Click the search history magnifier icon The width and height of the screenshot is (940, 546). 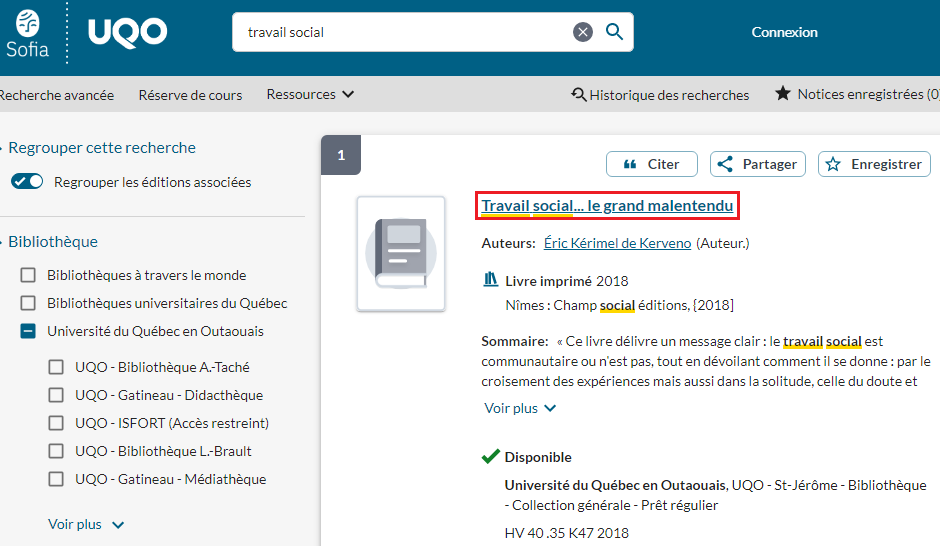tap(579, 94)
